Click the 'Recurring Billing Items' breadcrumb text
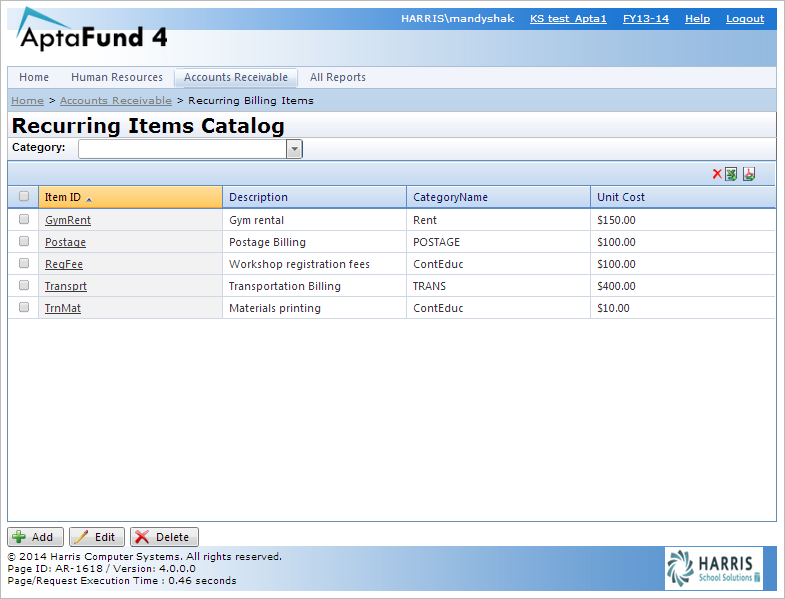This screenshot has height=599, width=785. pos(251,101)
